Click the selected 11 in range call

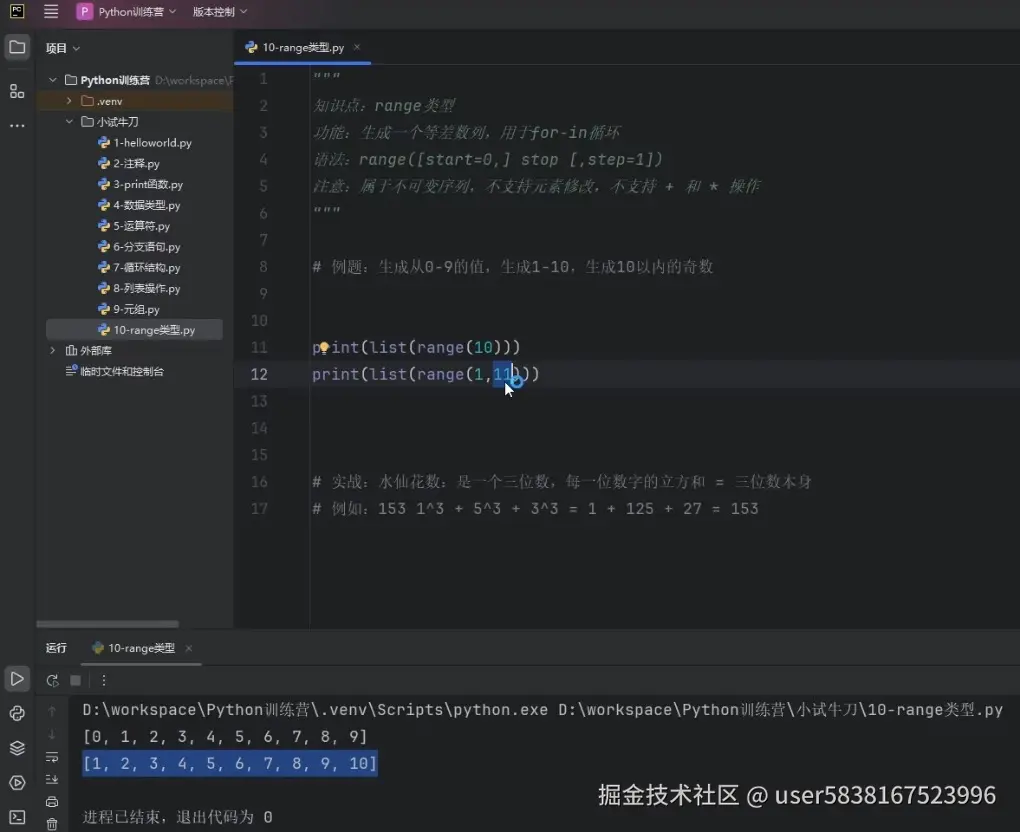pyautogui.click(x=502, y=374)
